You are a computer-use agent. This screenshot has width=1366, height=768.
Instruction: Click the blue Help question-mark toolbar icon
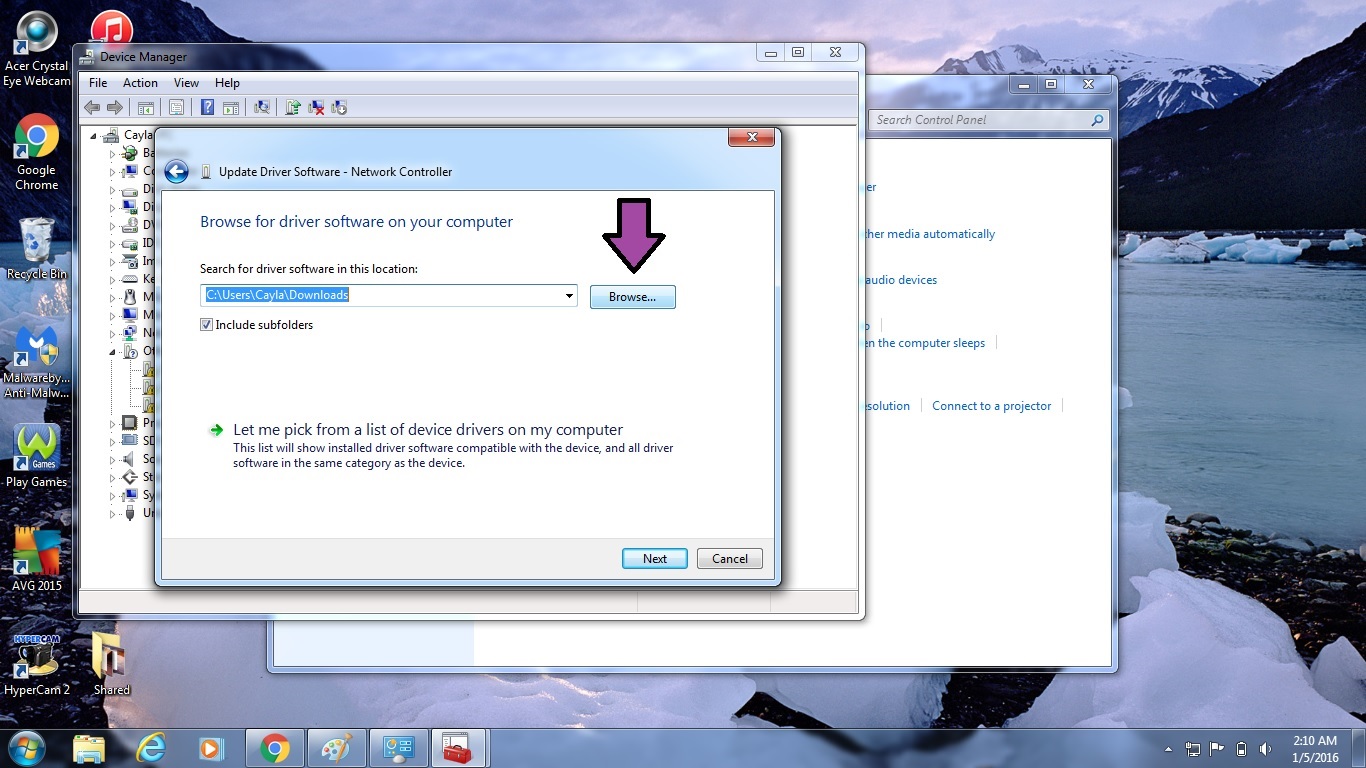tap(208, 108)
